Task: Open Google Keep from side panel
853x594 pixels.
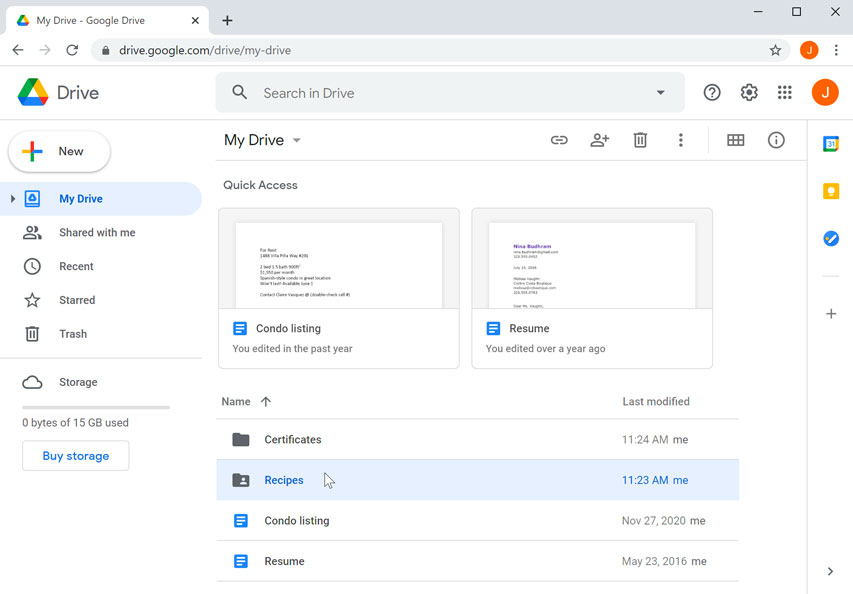Action: [x=831, y=191]
